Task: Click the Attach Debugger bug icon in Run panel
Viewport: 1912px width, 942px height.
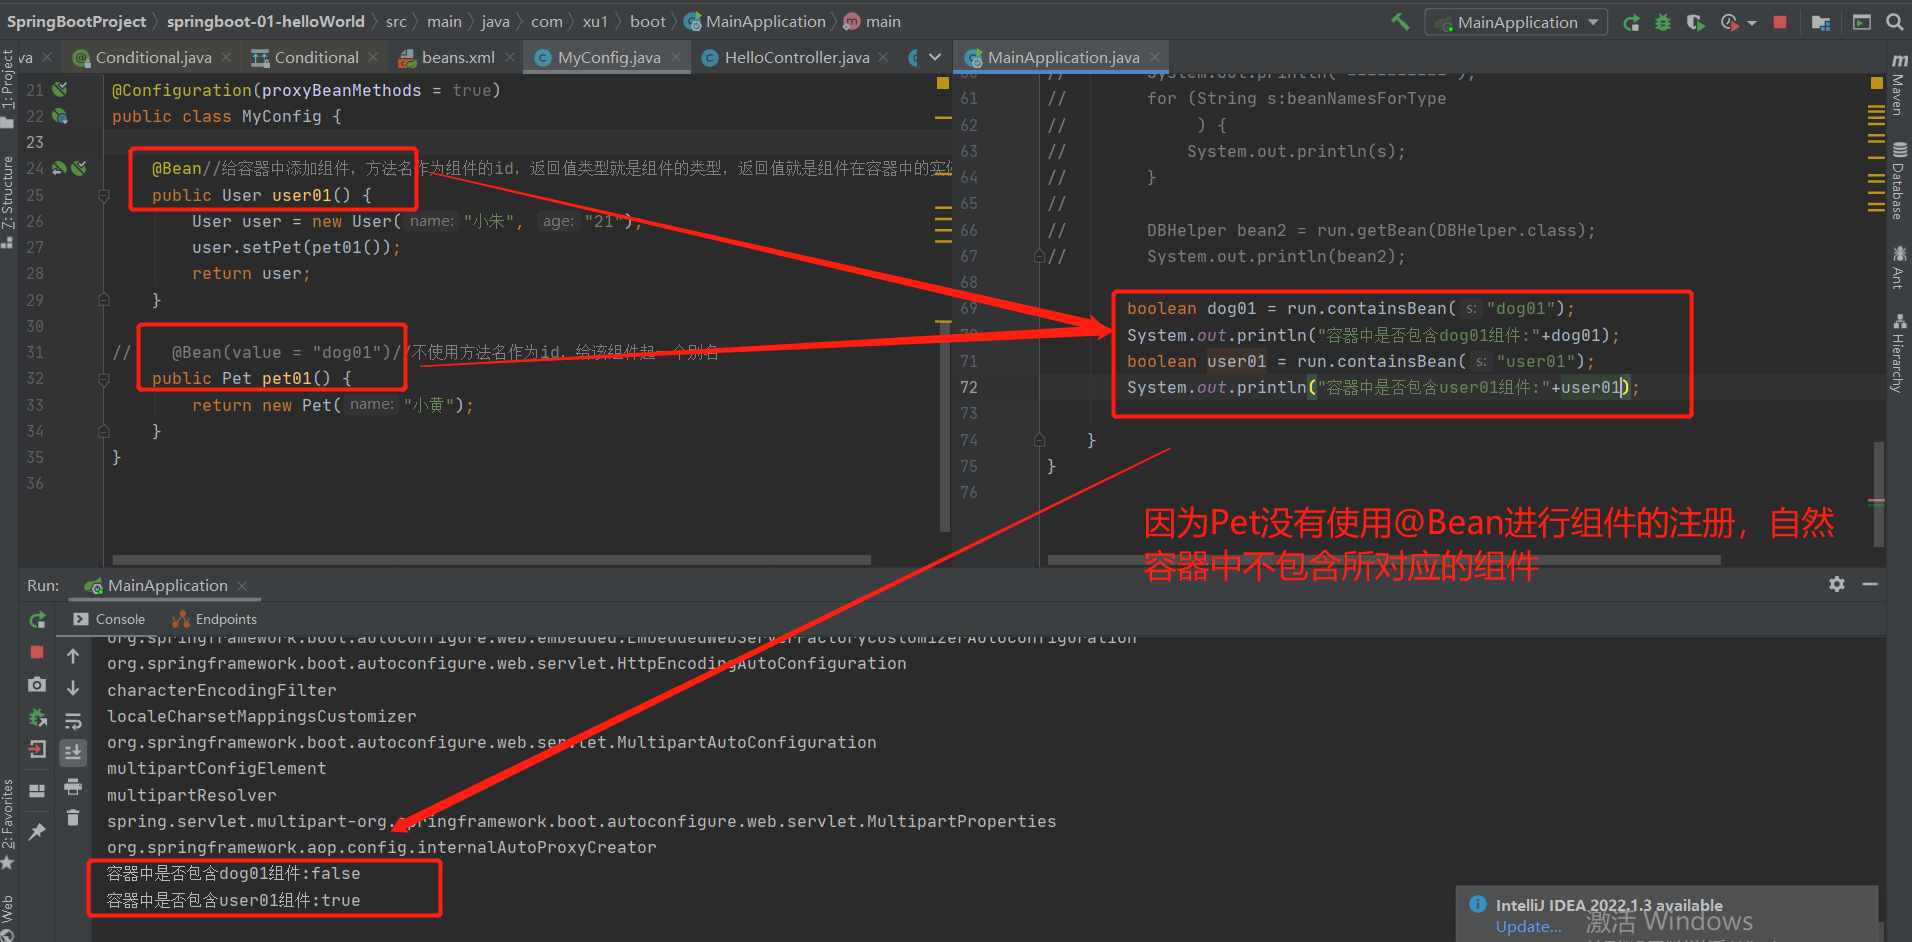Action: 37,717
